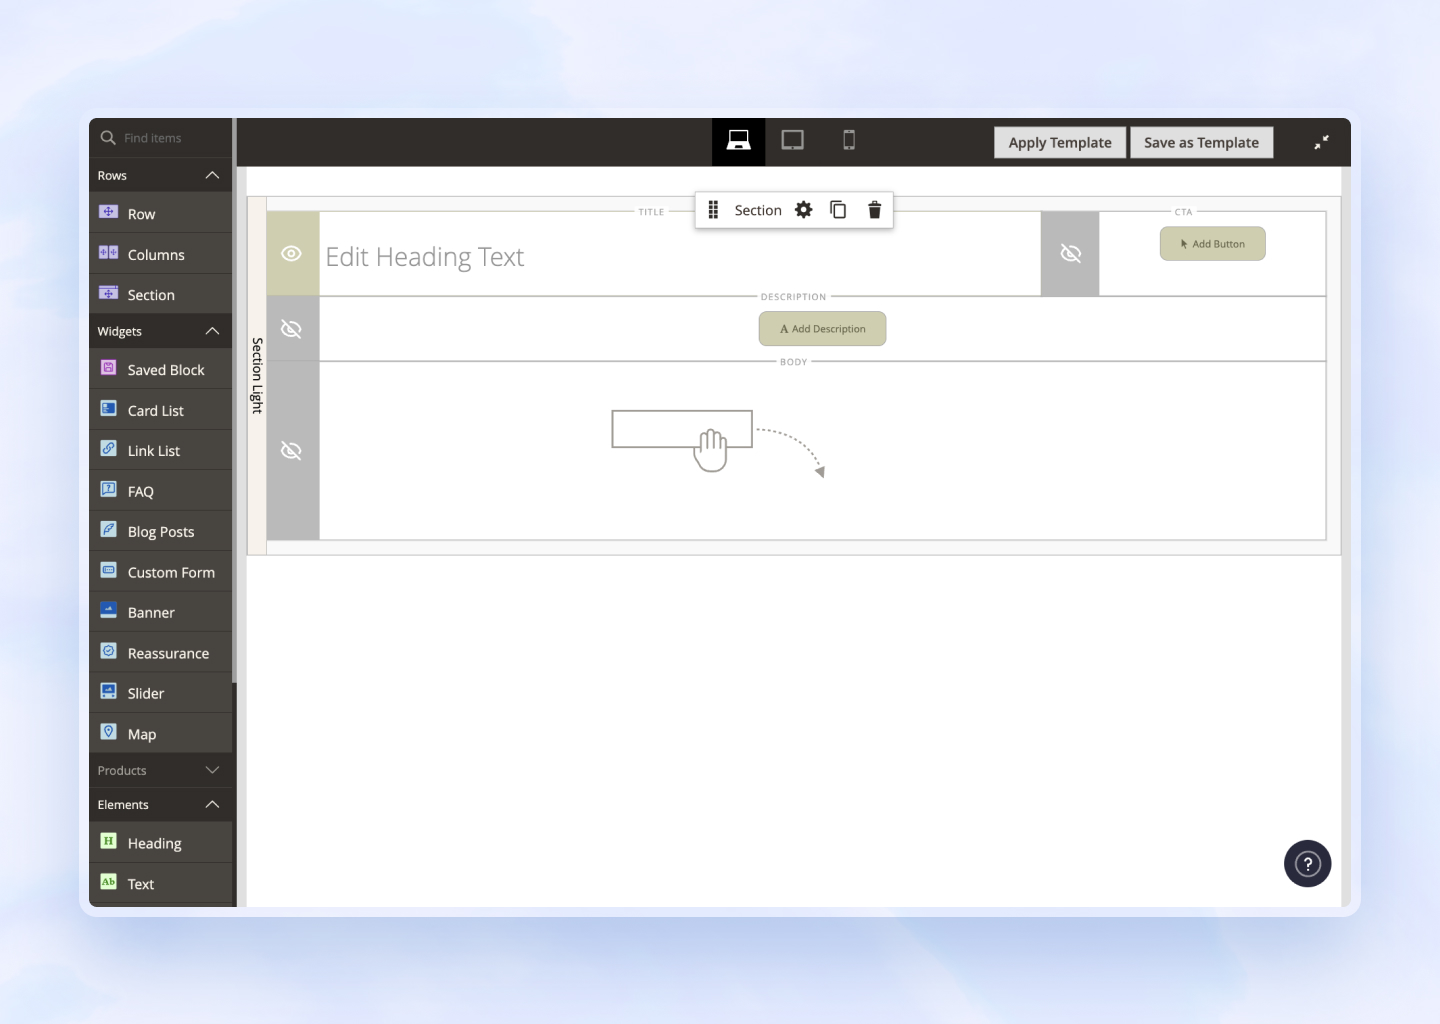Image resolution: width=1440 pixels, height=1024 pixels.
Task: Click the FAQ widget icon
Action: [109, 489]
